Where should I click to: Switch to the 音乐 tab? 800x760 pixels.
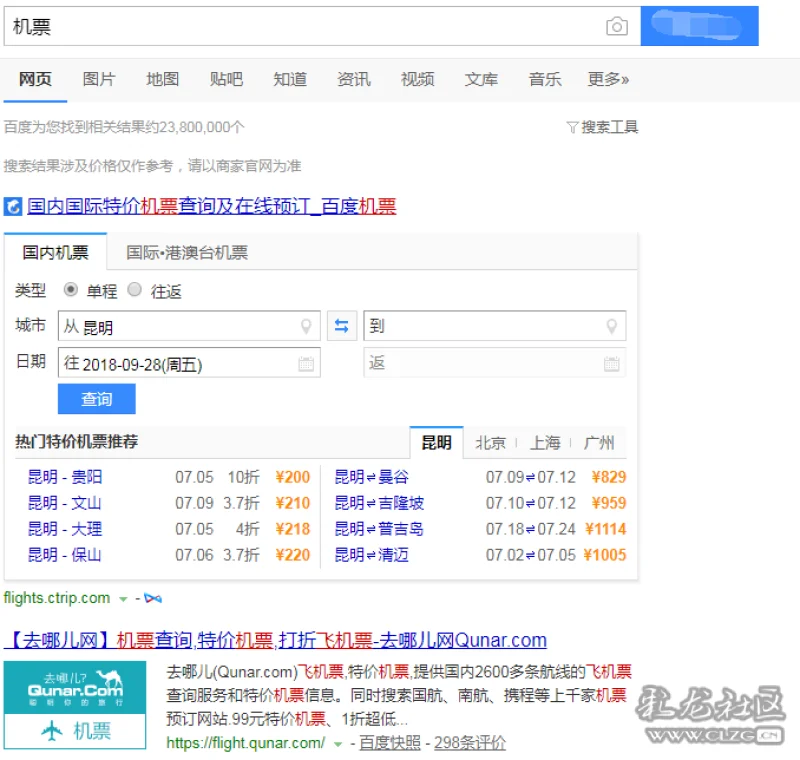pos(545,79)
